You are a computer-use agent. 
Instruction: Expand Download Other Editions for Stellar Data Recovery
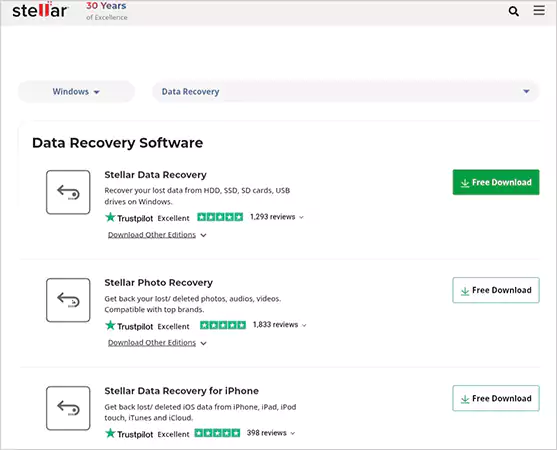tap(157, 235)
